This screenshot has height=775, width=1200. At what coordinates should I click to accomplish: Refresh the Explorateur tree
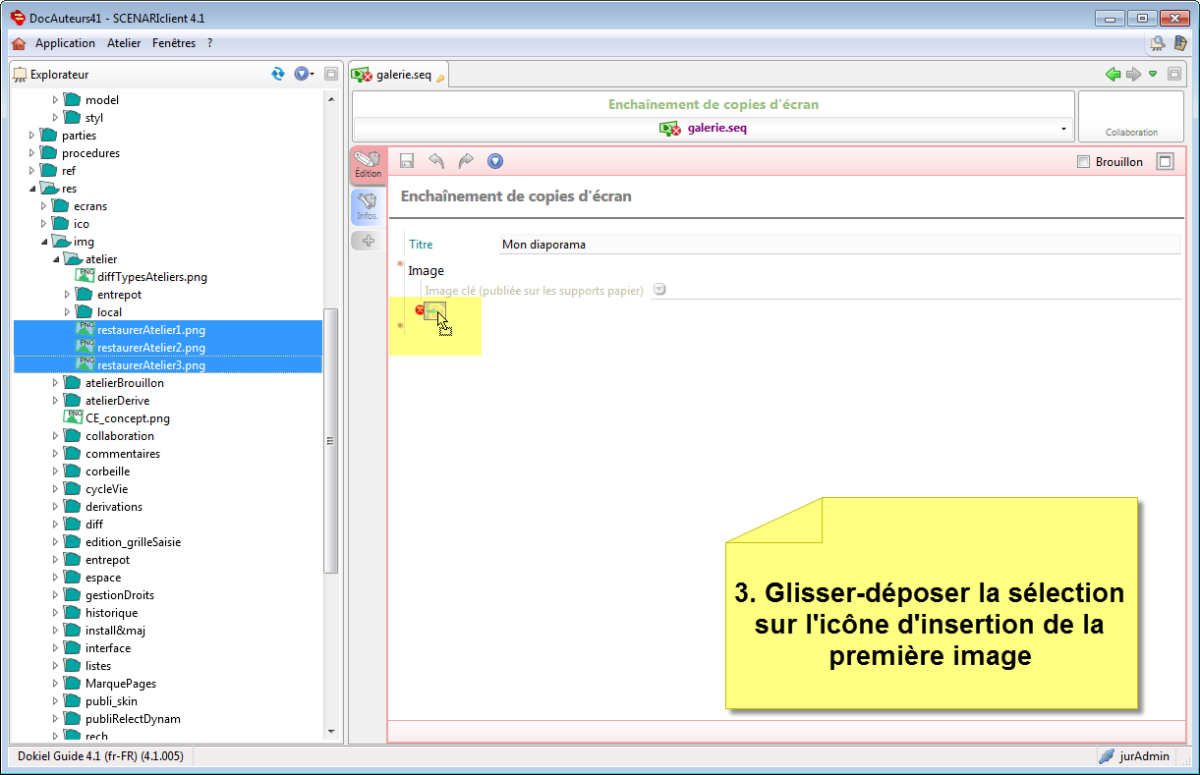278,74
